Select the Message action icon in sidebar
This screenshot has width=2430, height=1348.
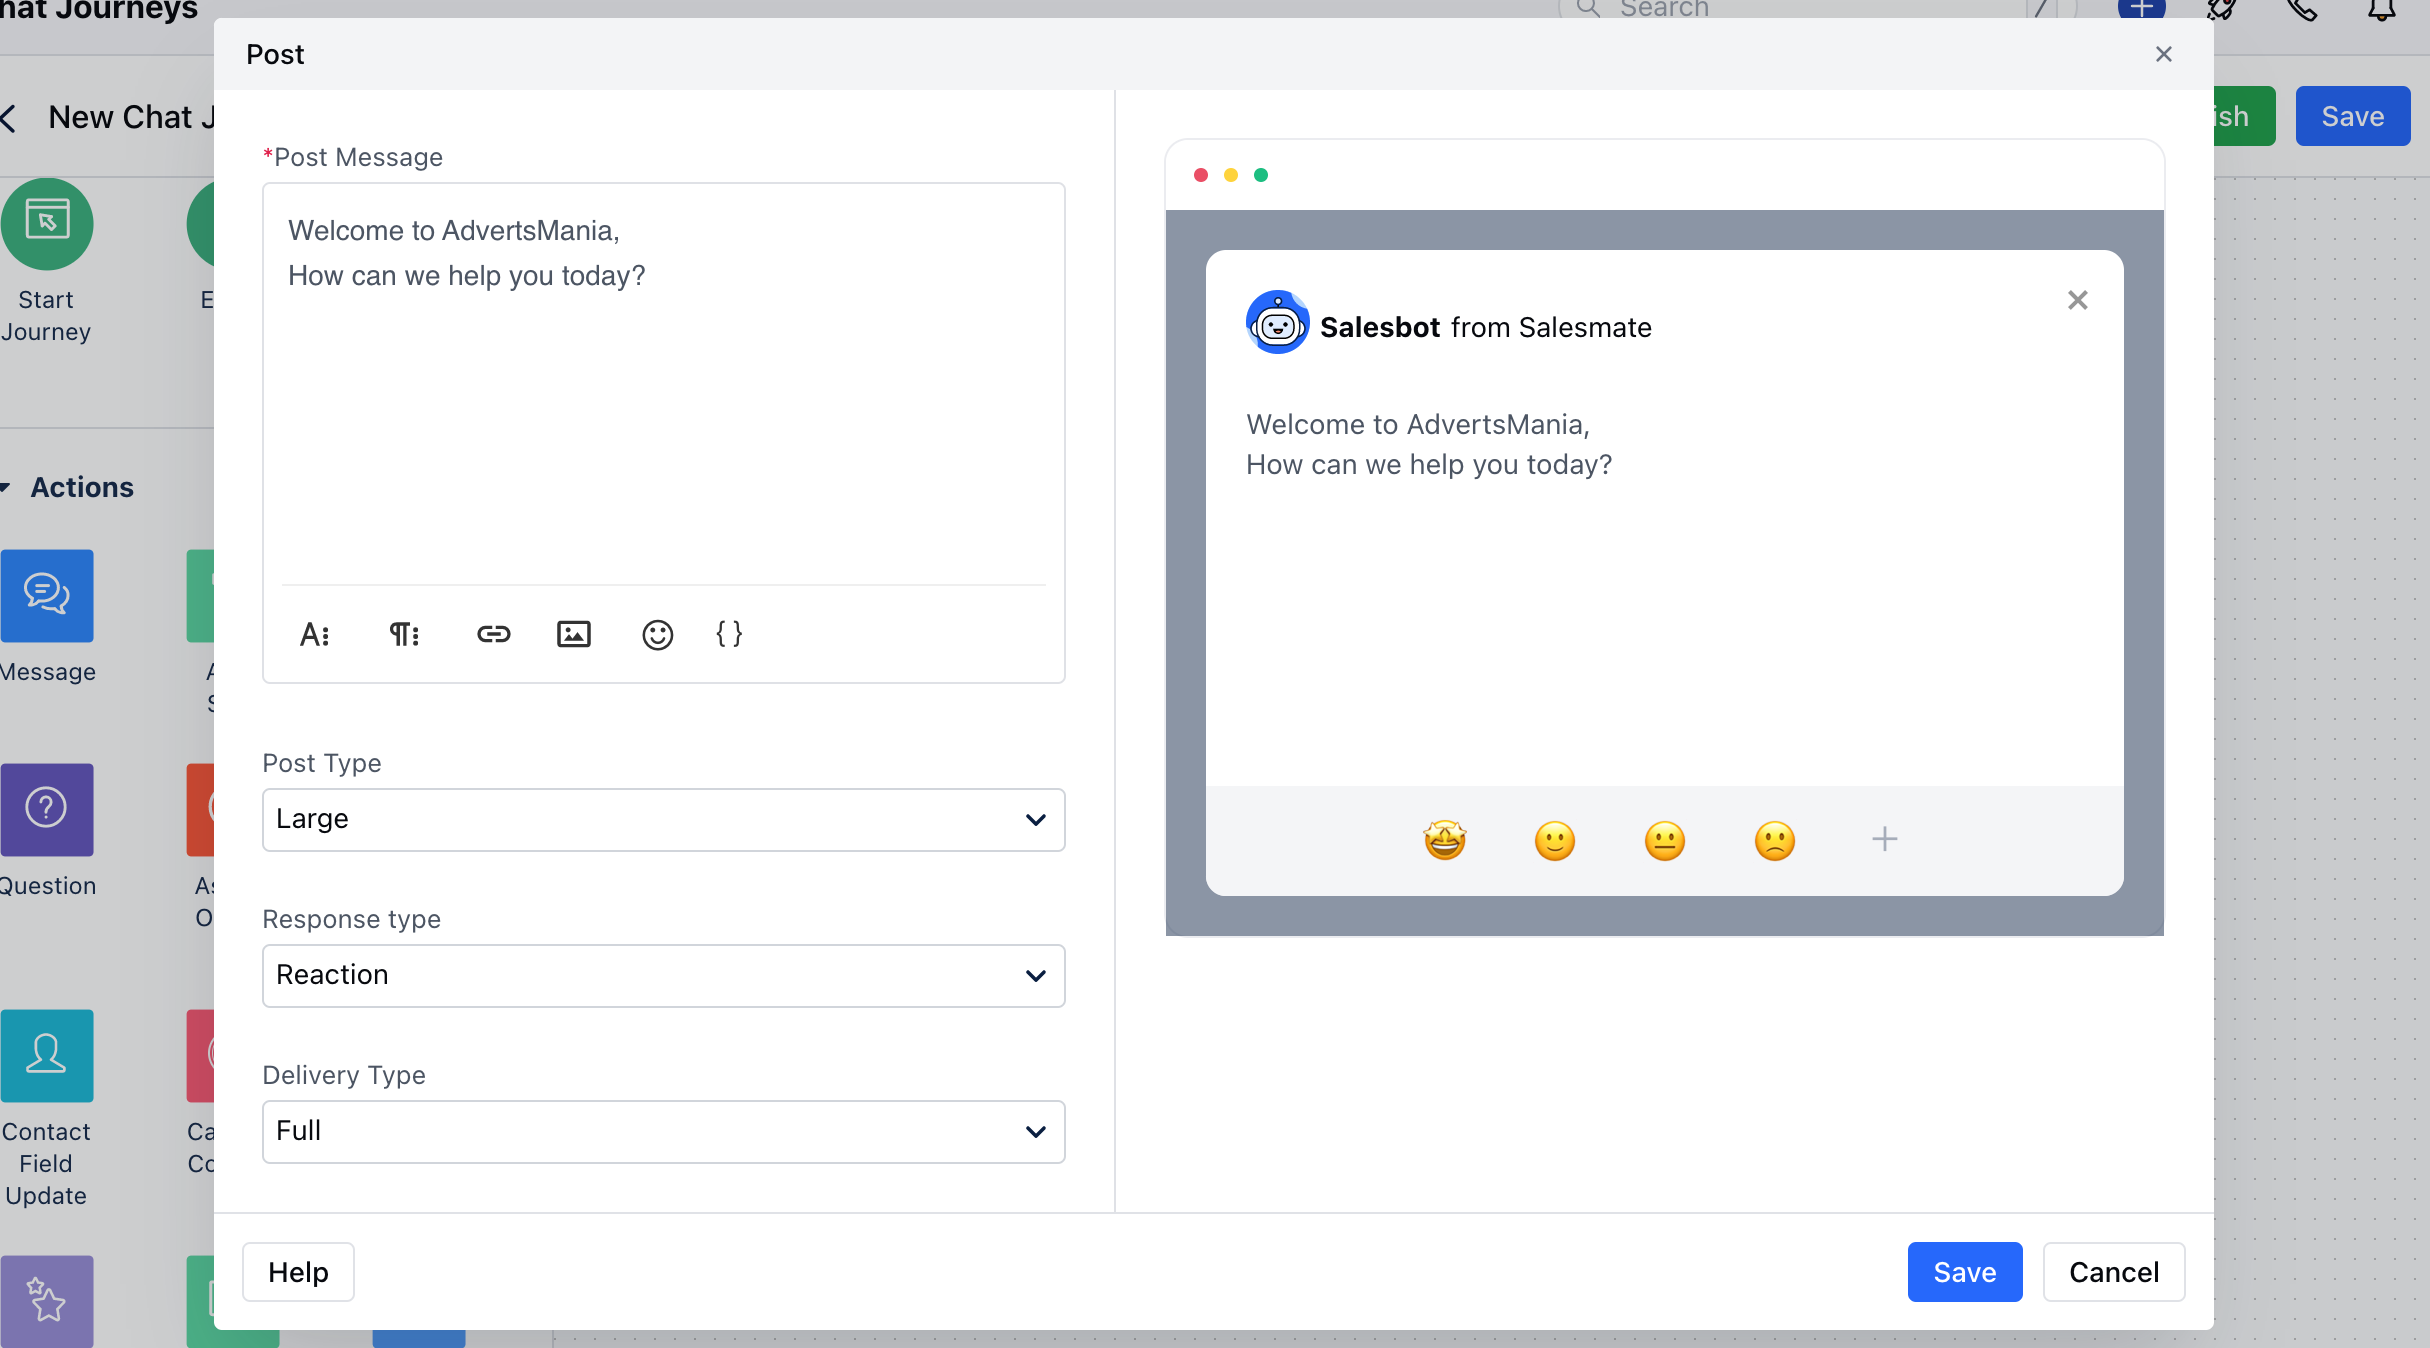(47, 596)
